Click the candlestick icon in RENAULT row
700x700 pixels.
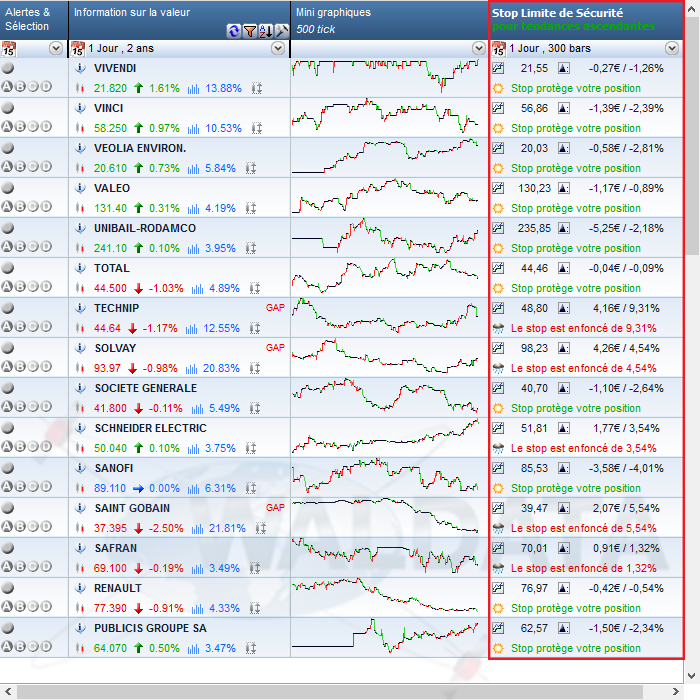(80, 608)
